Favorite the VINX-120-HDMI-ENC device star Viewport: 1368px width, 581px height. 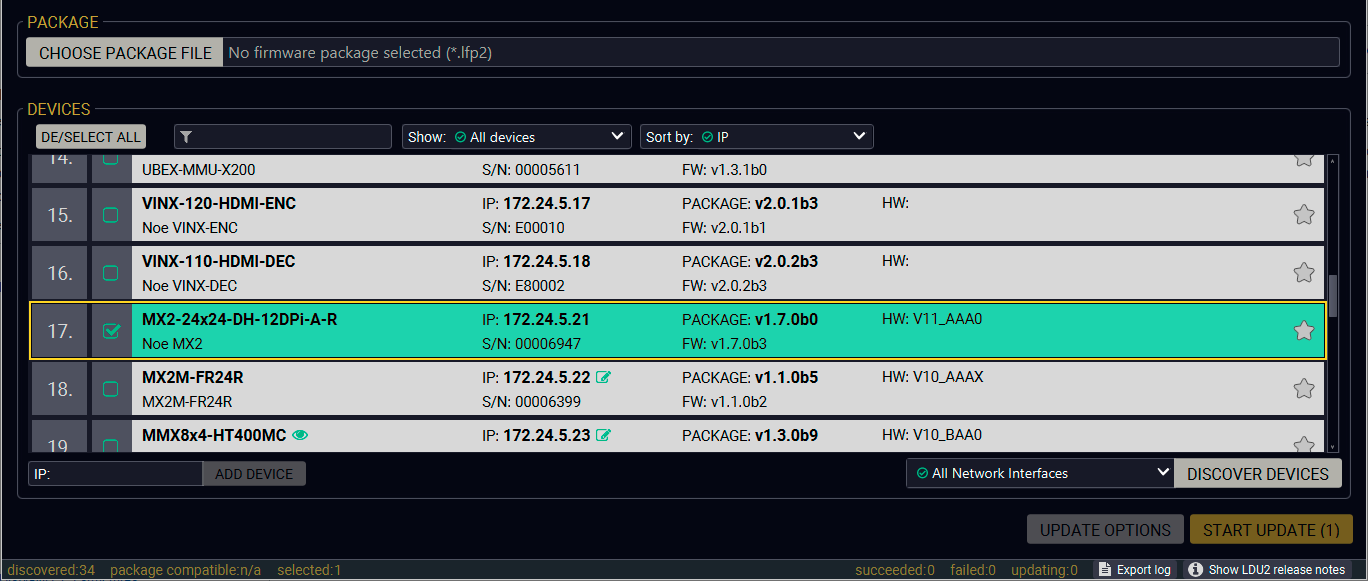(1303, 214)
